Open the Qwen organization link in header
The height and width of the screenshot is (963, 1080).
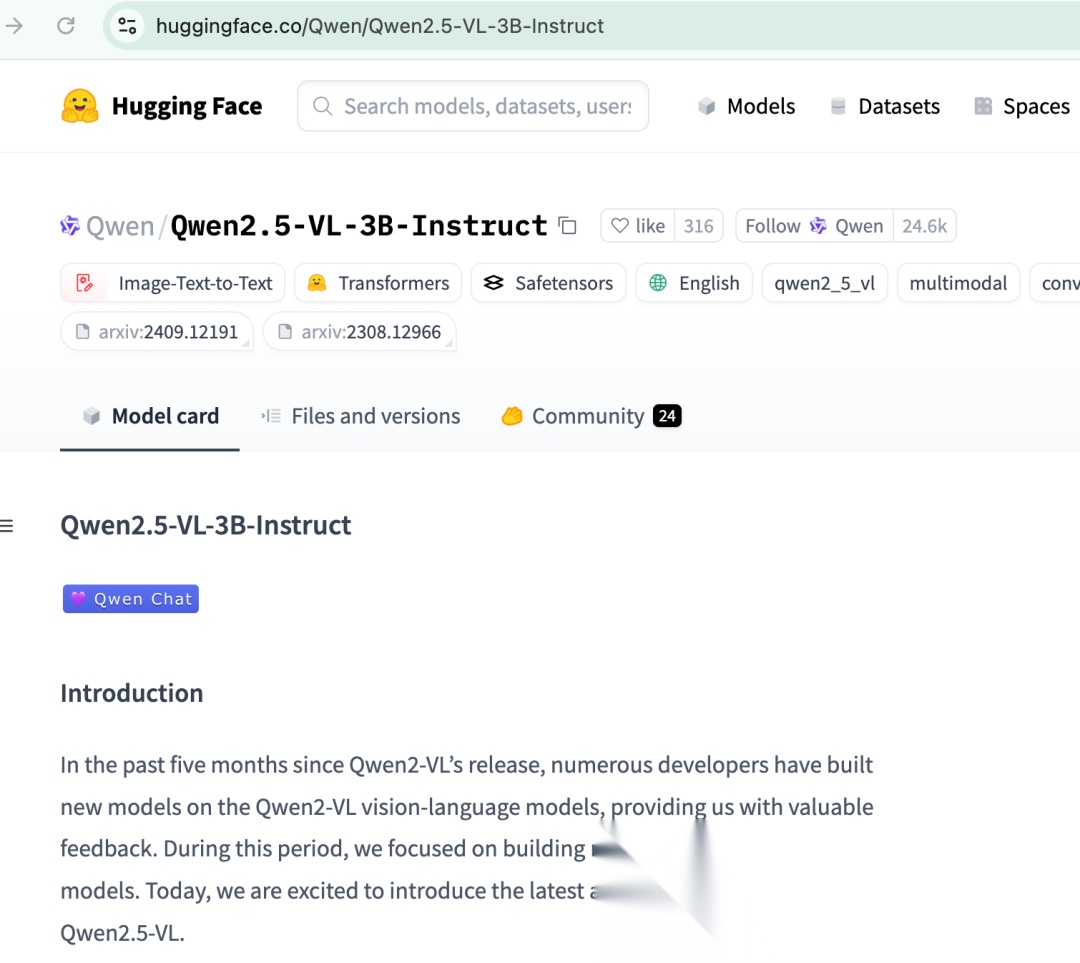click(x=120, y=226)
